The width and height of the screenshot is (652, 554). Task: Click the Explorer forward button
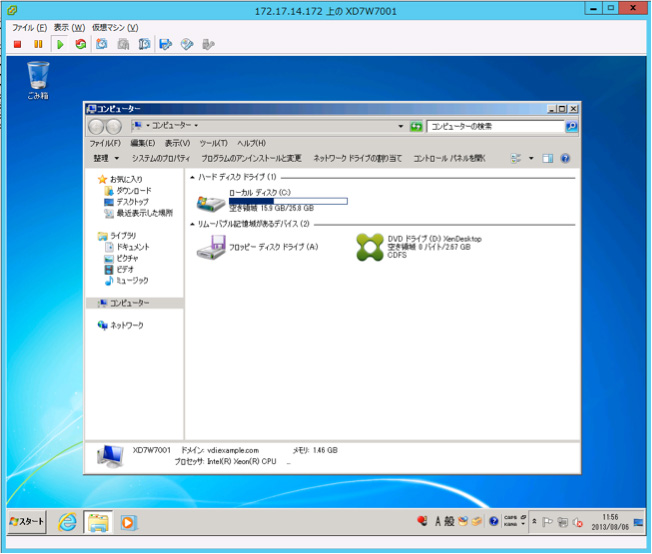pyautogui.click(x=114, y=126)
